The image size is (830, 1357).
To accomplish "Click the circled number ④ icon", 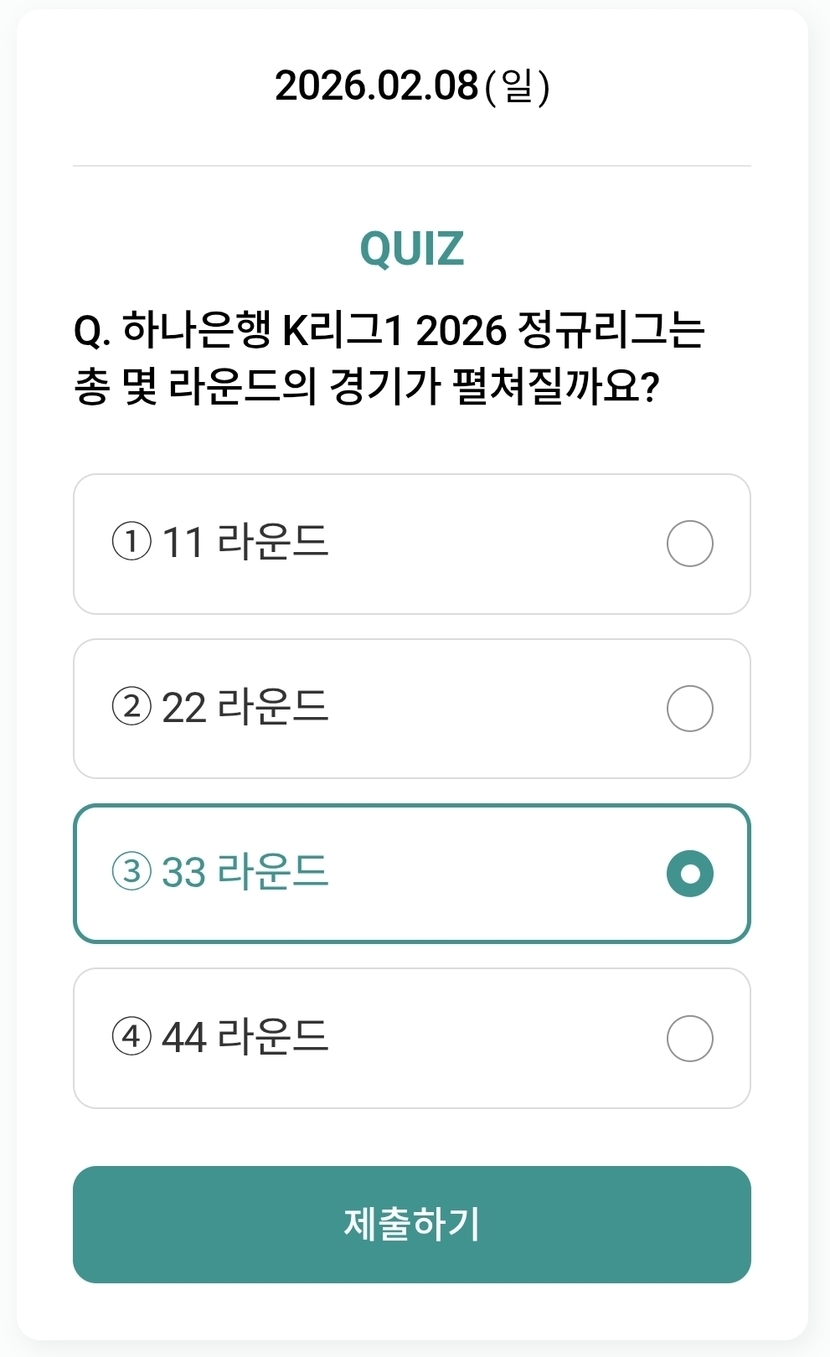I will 130,1039.
